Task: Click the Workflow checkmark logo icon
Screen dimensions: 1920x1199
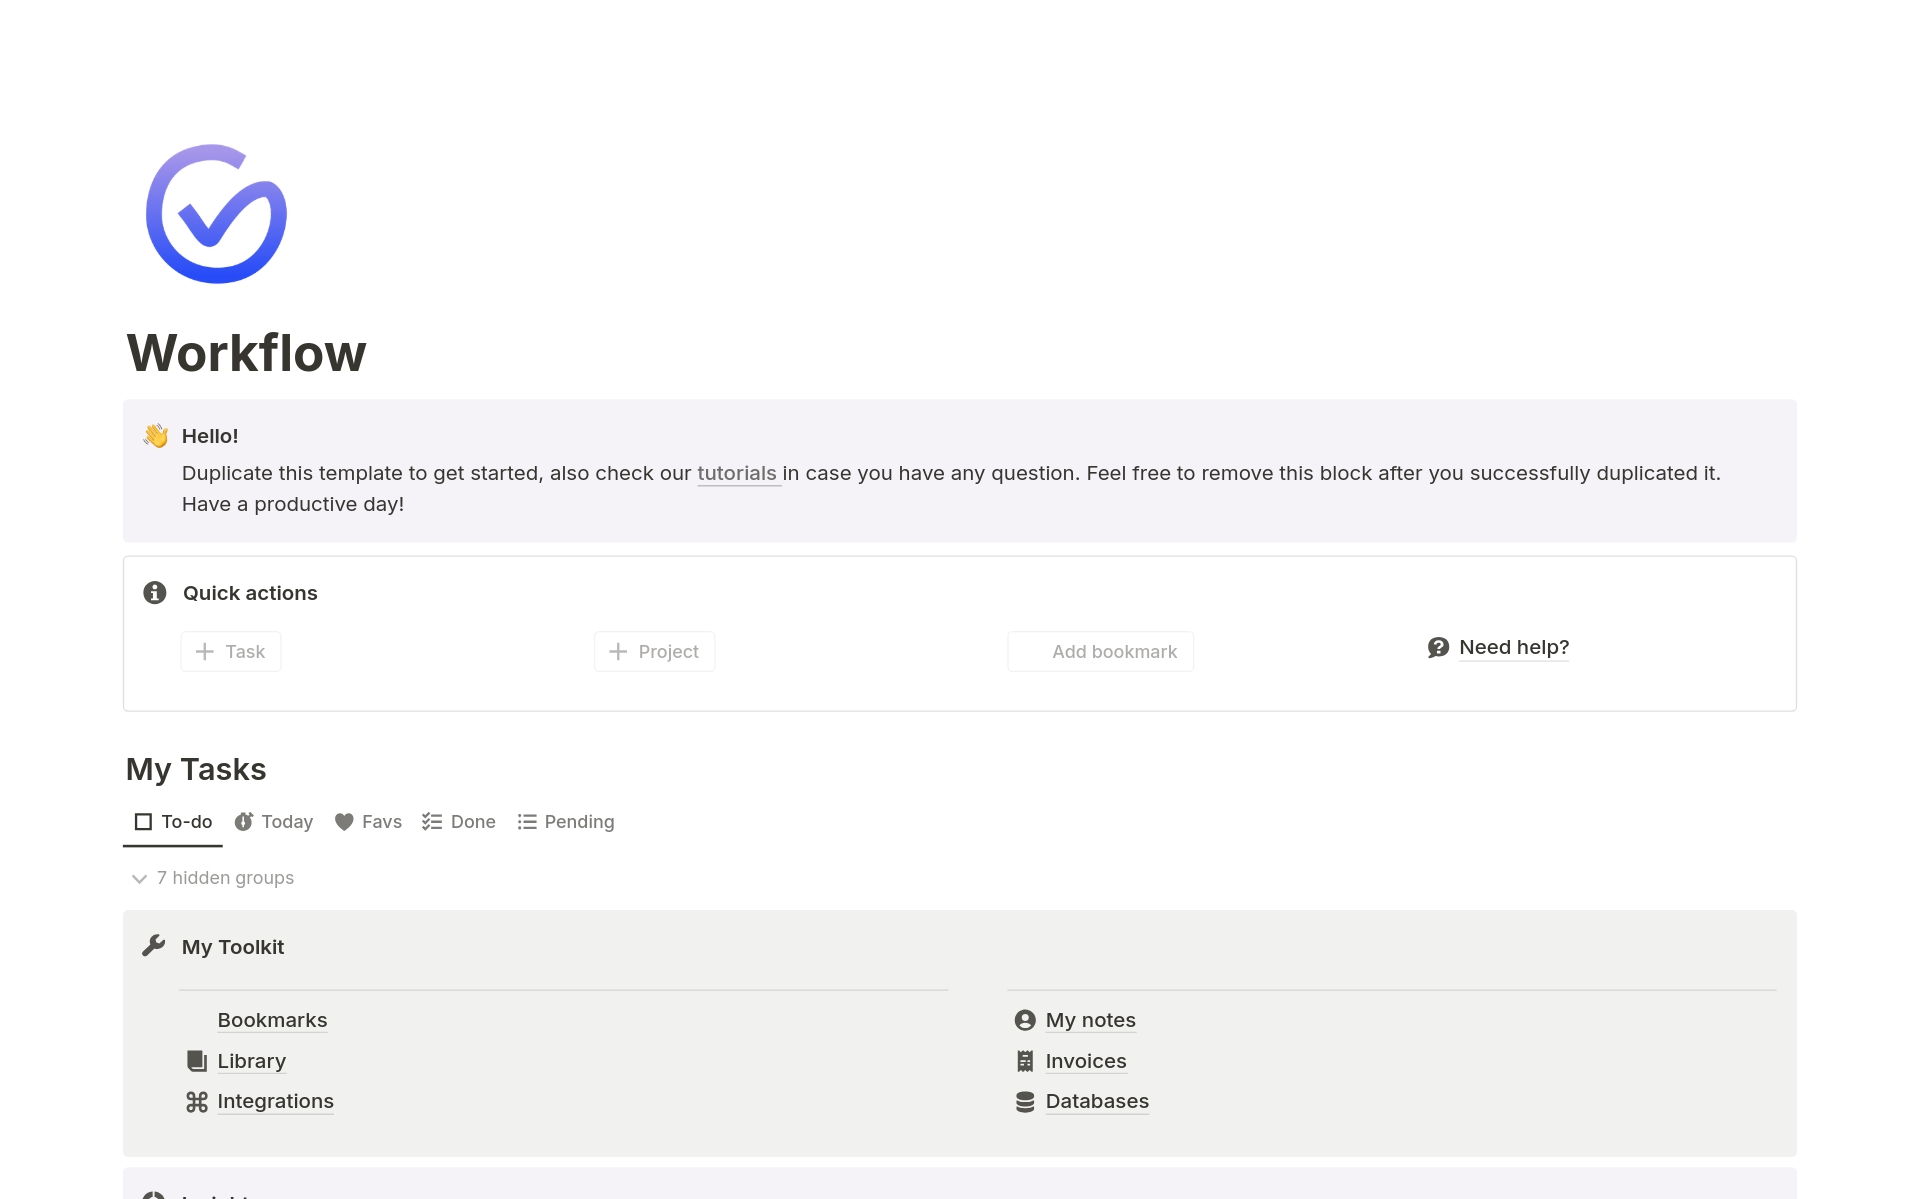Action: coord(216,214)
